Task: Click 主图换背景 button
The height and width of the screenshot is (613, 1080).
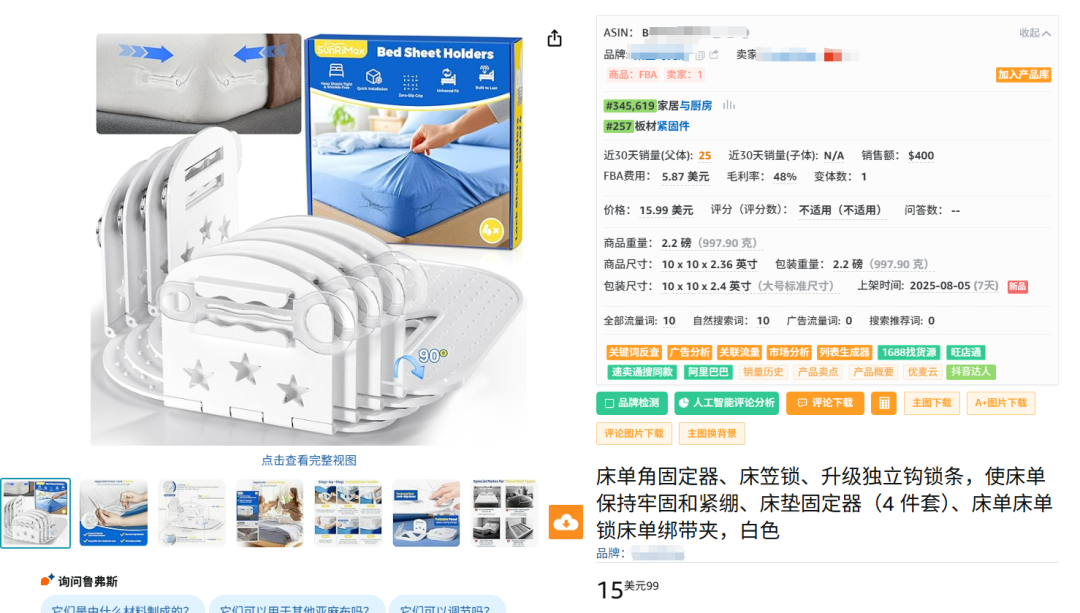Action: (x=712, y=433)
